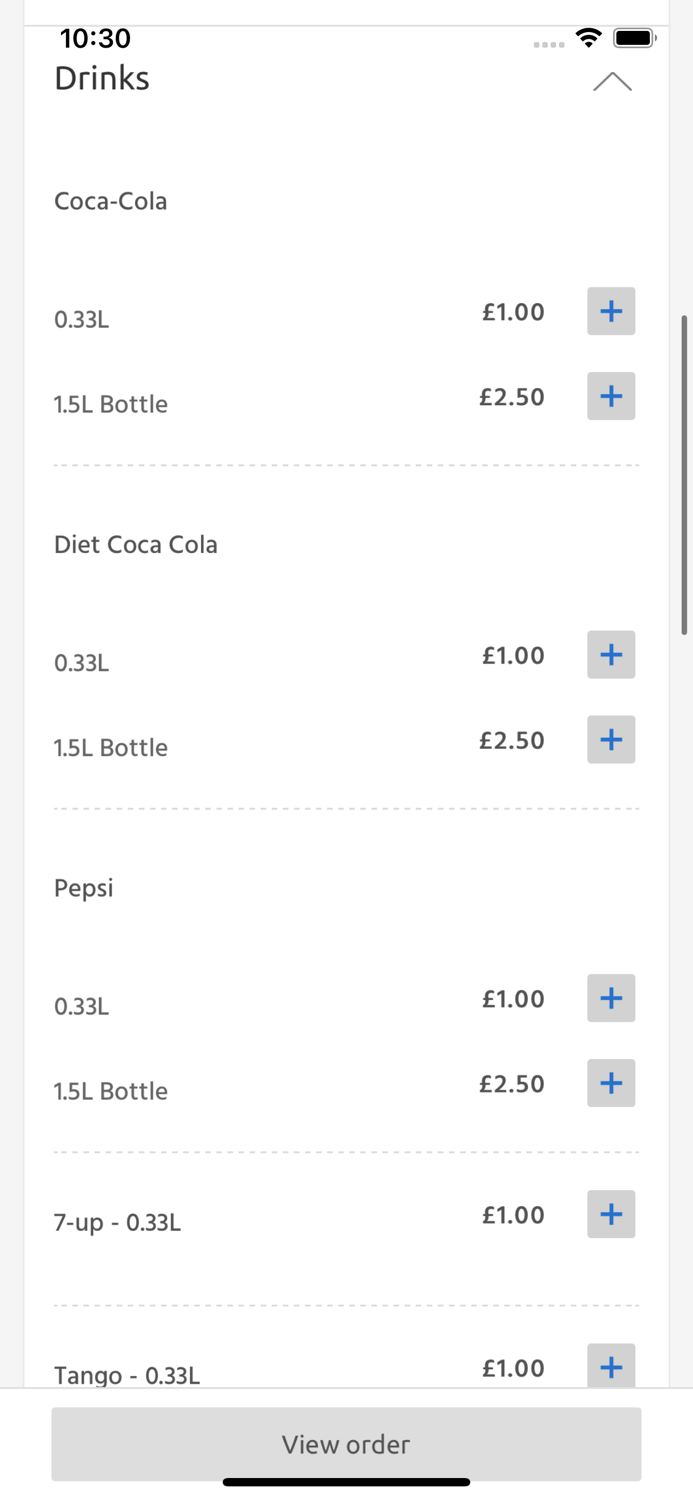Tap the £2.50 price for Pepsi 1.5L Bottle
The width and height of the screenshot is (693, 1500).
[513, 1084]
